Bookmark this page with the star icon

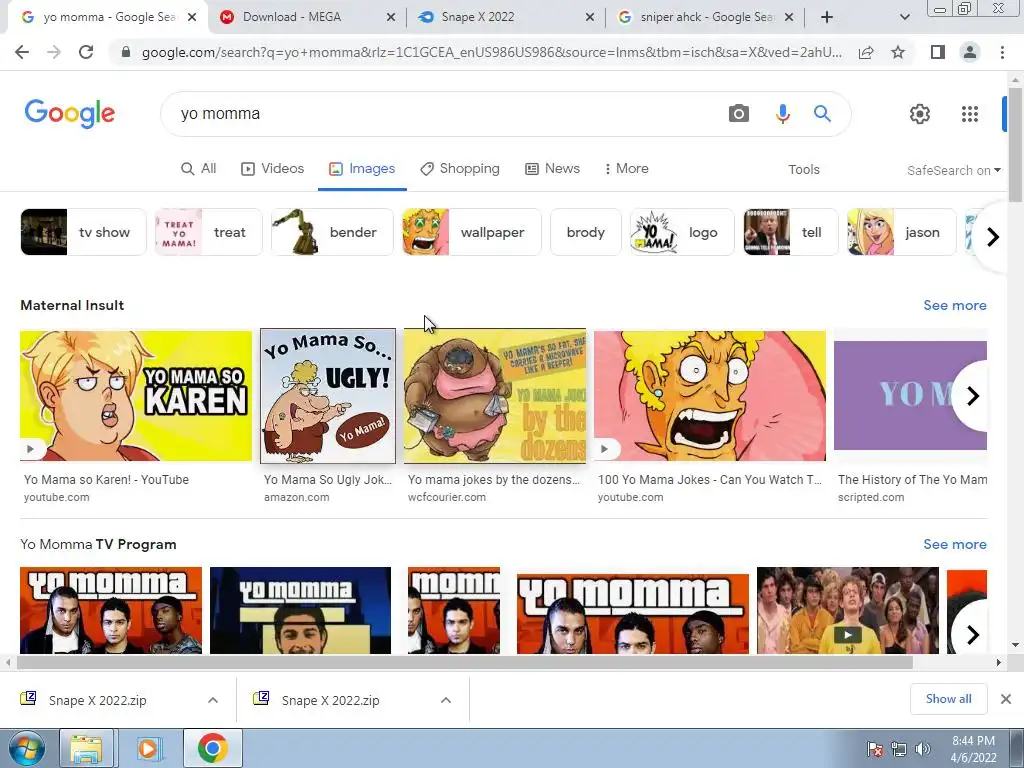(898, 52)
